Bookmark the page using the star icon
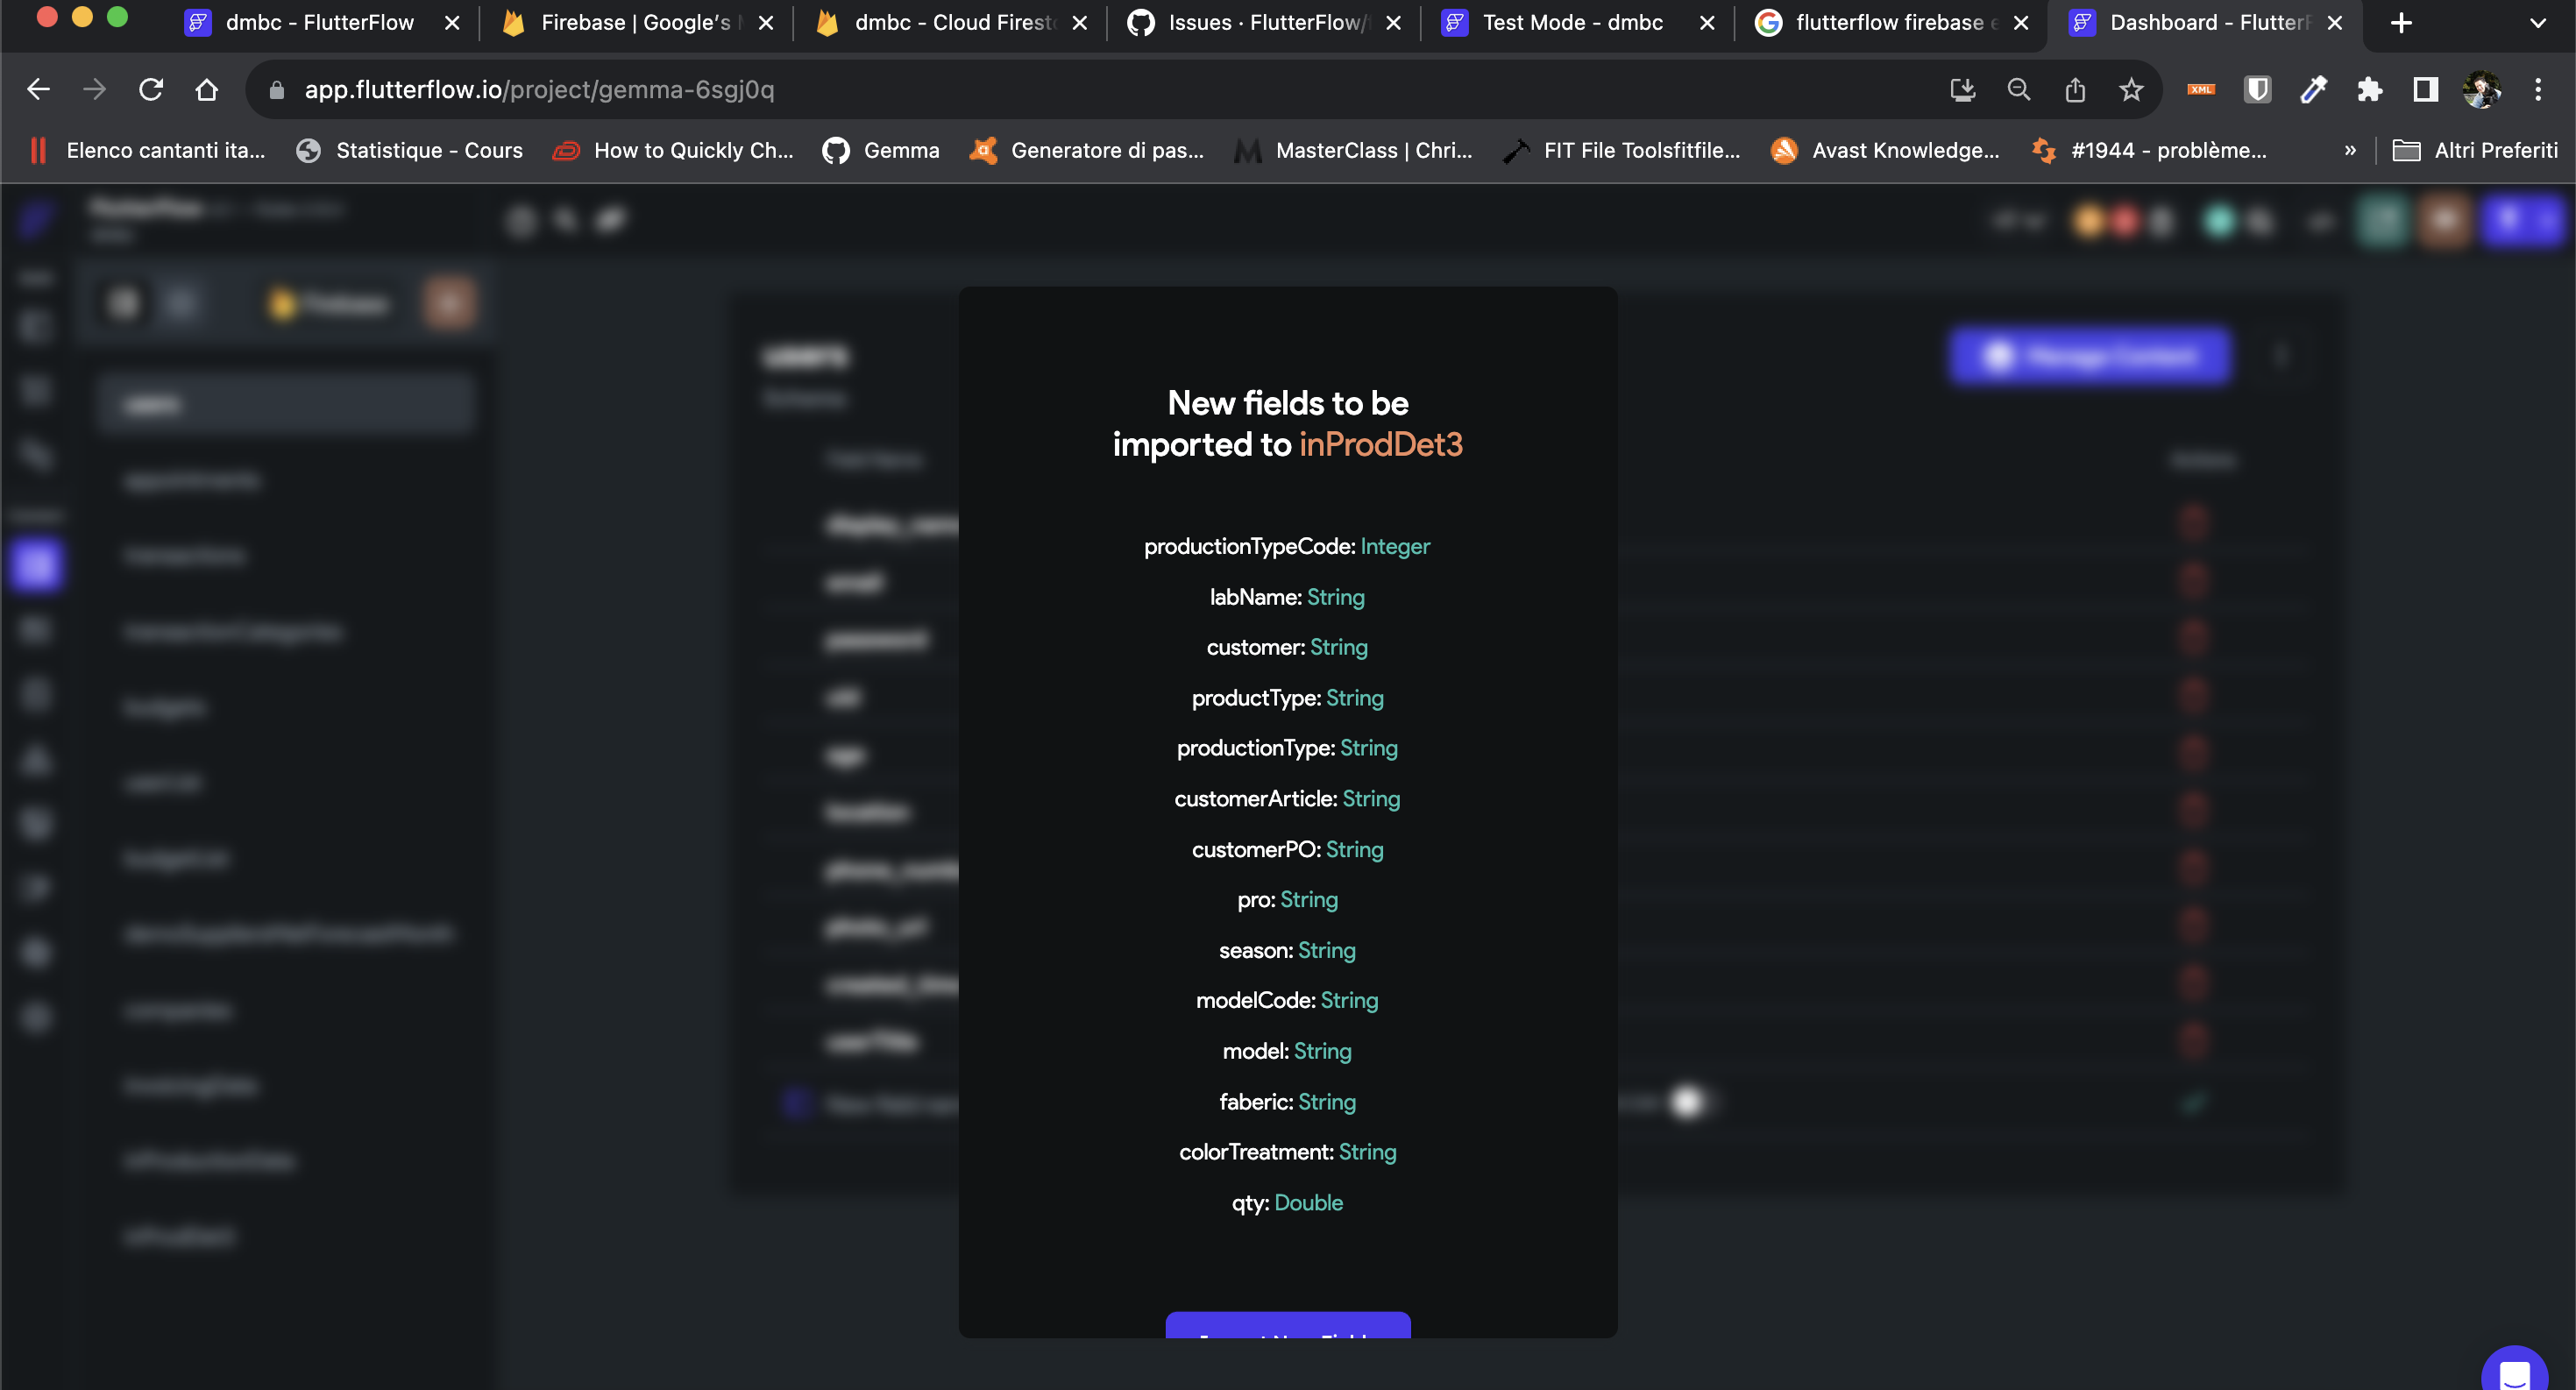This screenshot has width=2576, height=1390. pos(2131,89)
